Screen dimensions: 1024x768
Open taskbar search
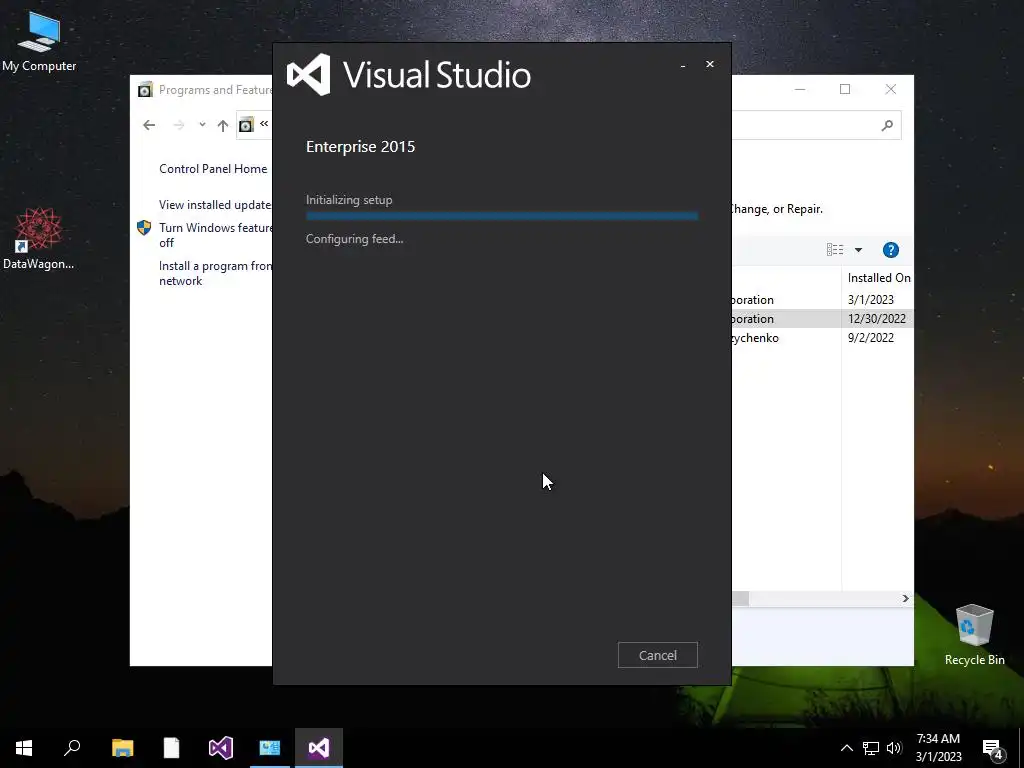click(72, 748)
